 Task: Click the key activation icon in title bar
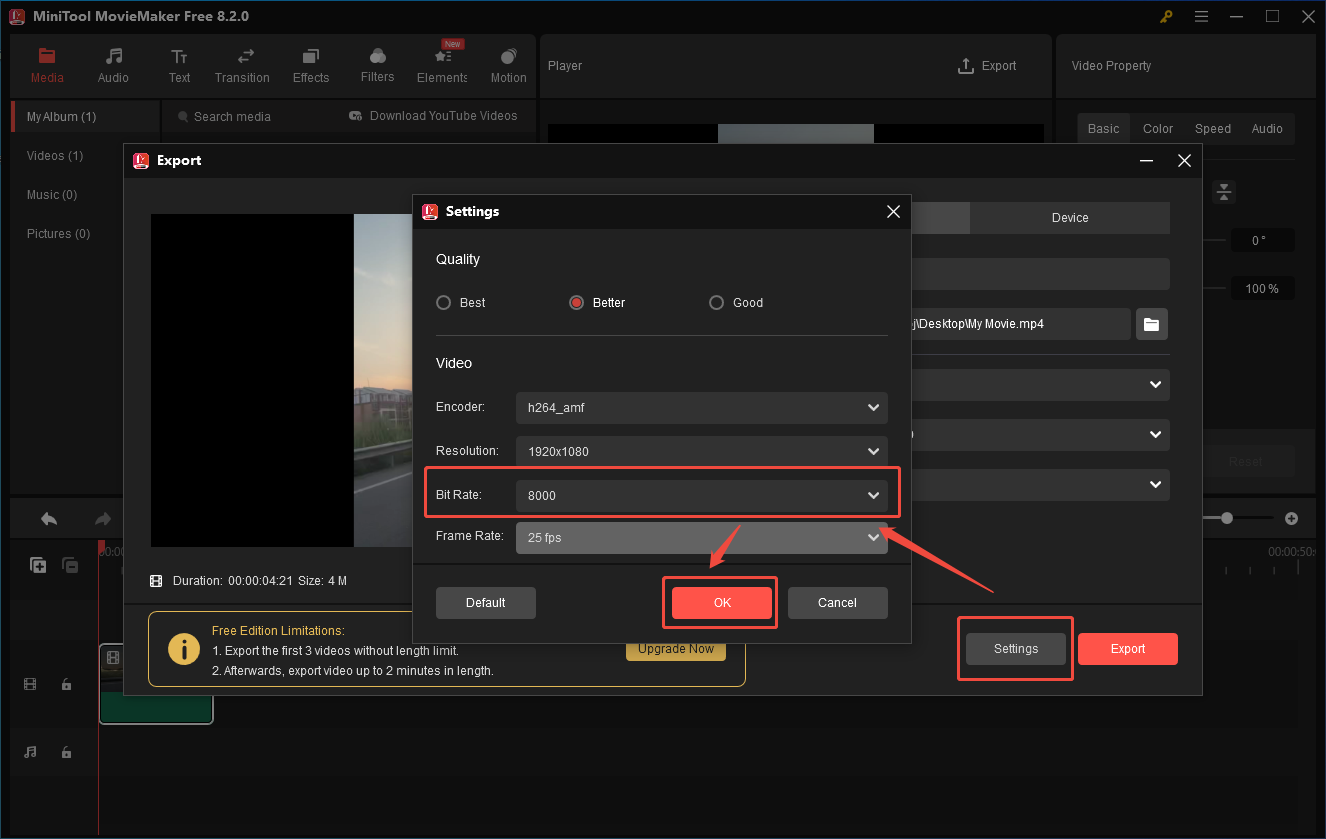tap(1167, 17)
